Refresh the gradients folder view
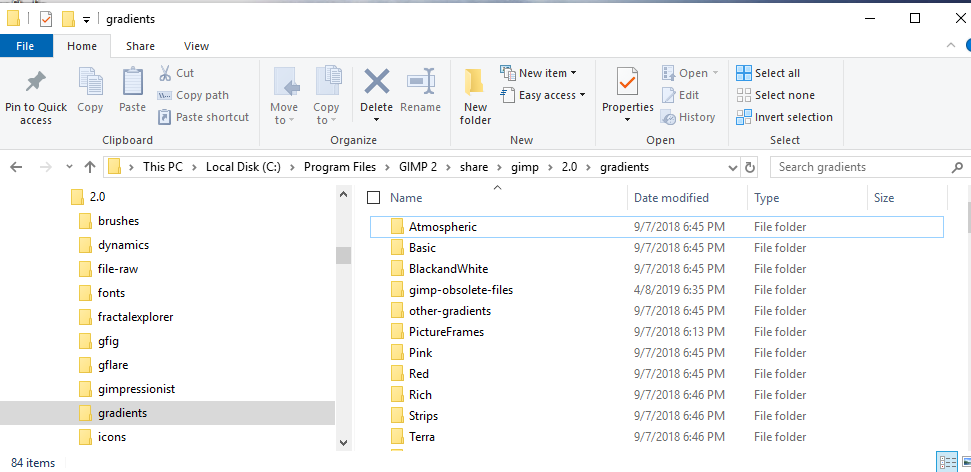 tap(750, 167)
